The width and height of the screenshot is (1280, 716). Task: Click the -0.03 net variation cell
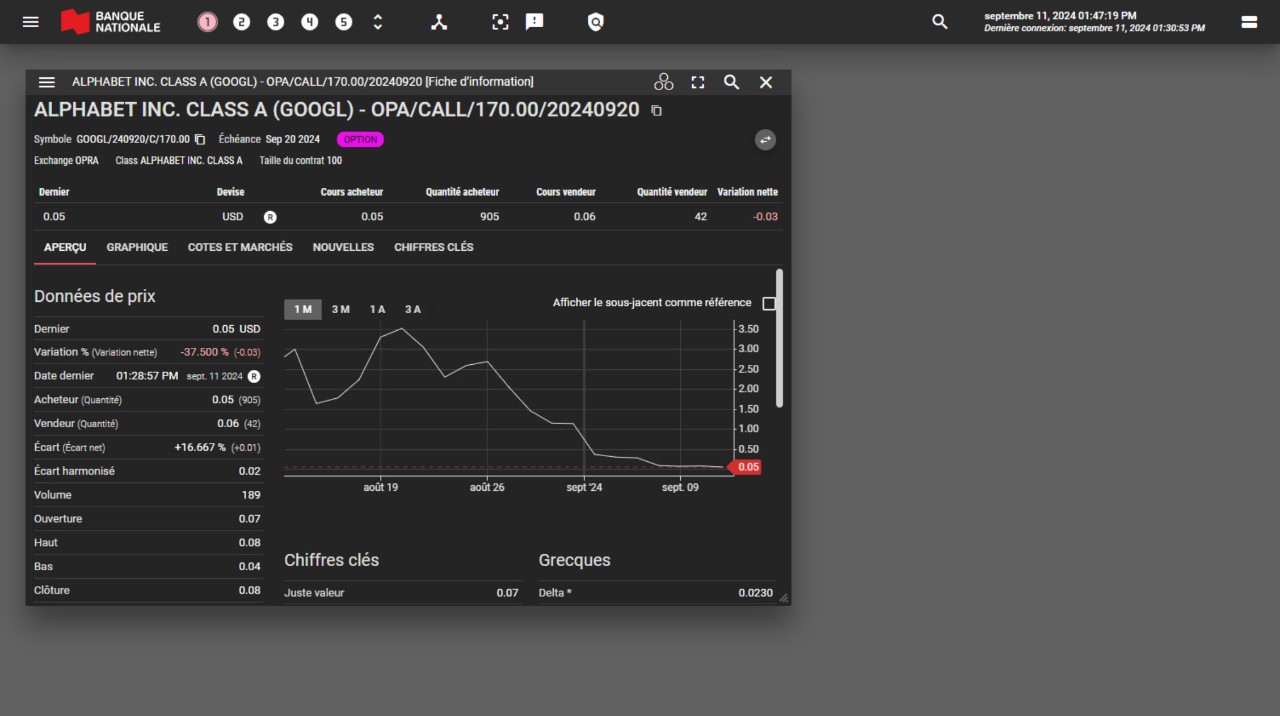click(766, 217)
